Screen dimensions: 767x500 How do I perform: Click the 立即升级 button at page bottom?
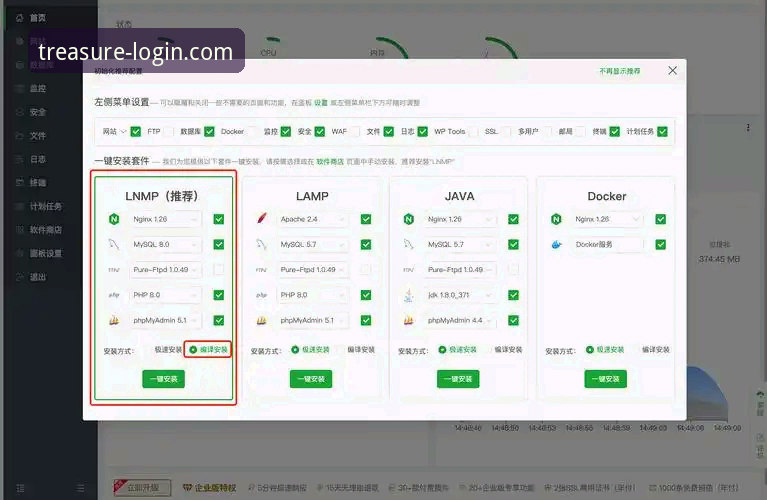point(142,488)
